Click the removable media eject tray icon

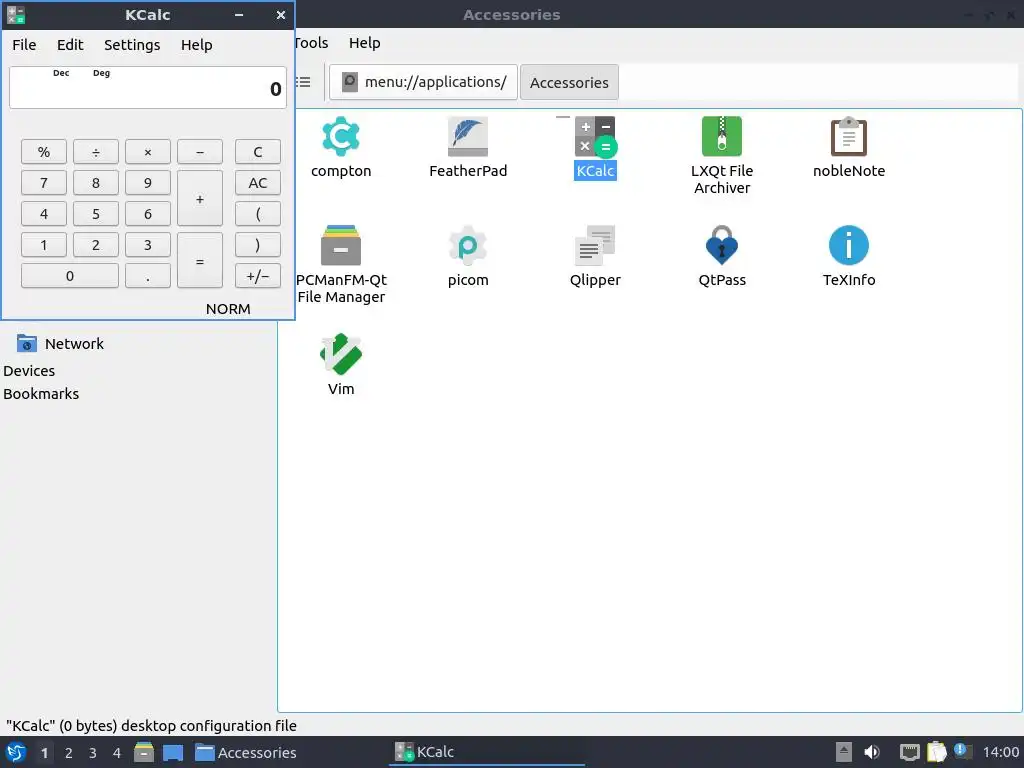pyautogui.click(x=843, y=752)
